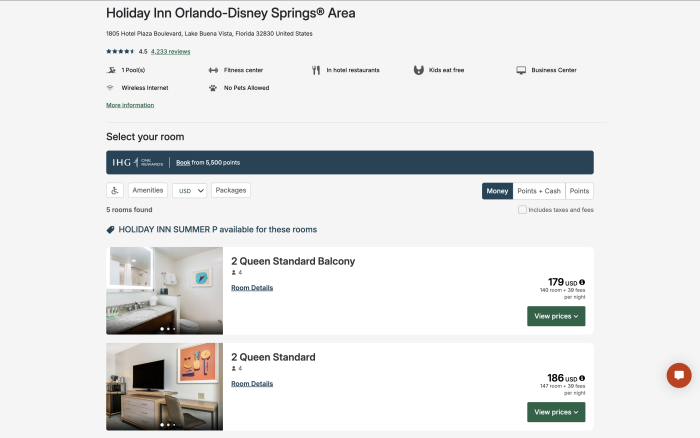Screen dimensions: 700x438
Task: Click the IHG One Rewards logo
Action: click(x=136, y=162)
